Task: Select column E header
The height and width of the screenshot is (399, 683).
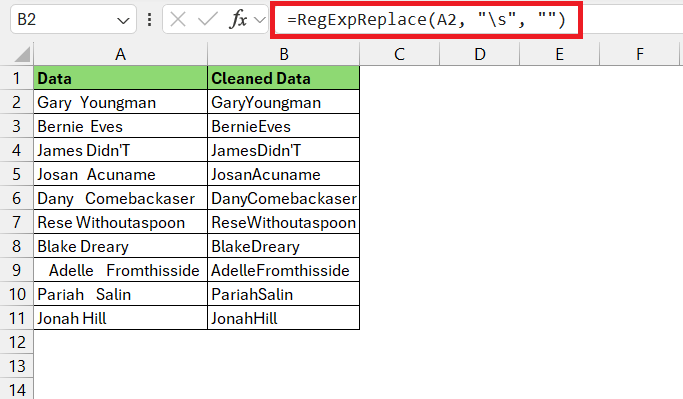Action: point(560,54)
